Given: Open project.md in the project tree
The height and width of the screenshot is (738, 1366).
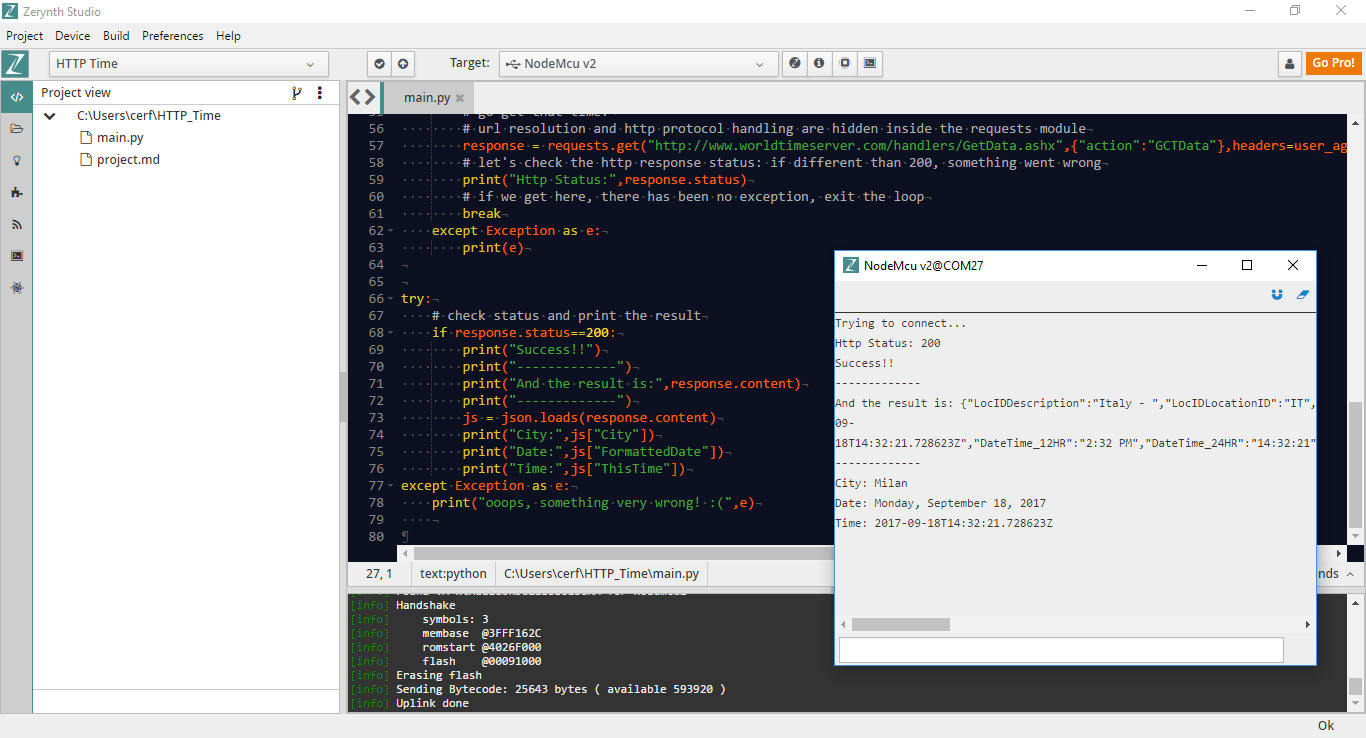Looking at the screenshot, I should [x=128, y=160].
